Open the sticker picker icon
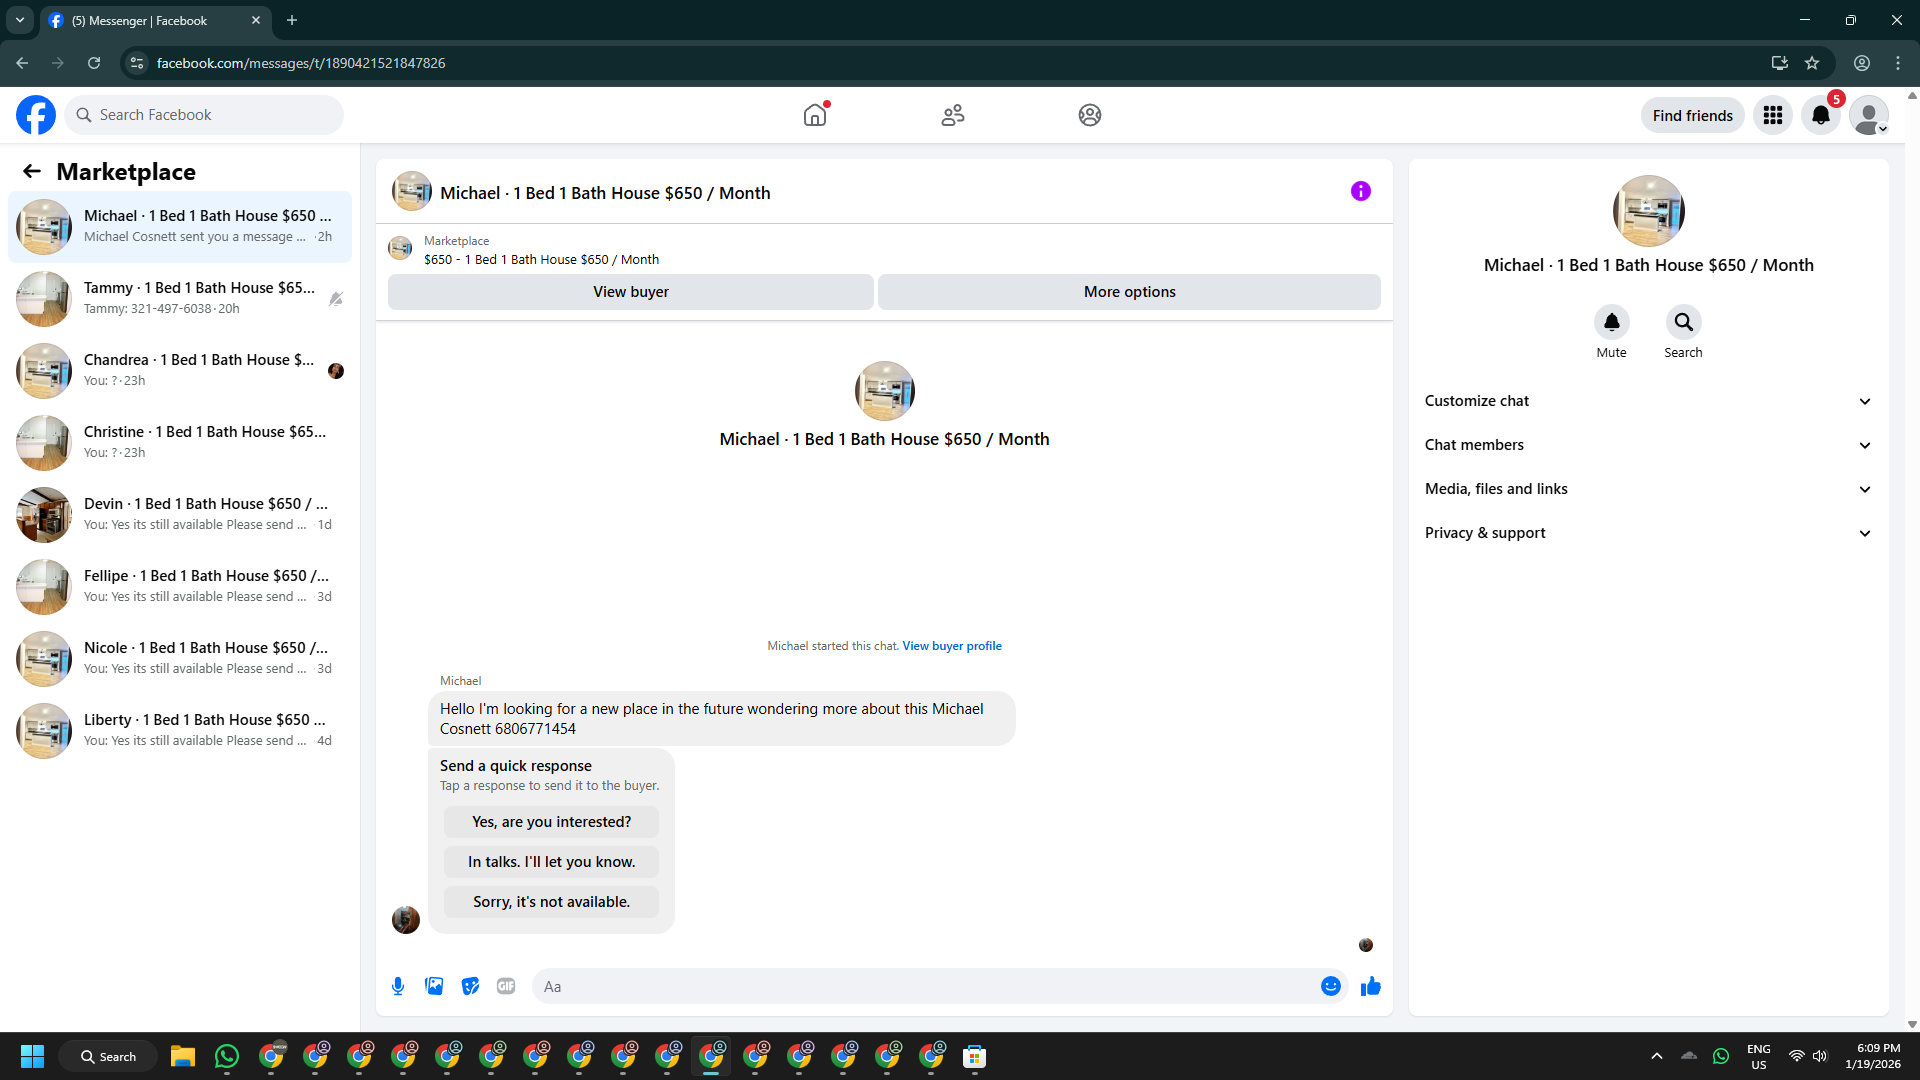This screenshot has width=1920, height=1080. point(470,986)
